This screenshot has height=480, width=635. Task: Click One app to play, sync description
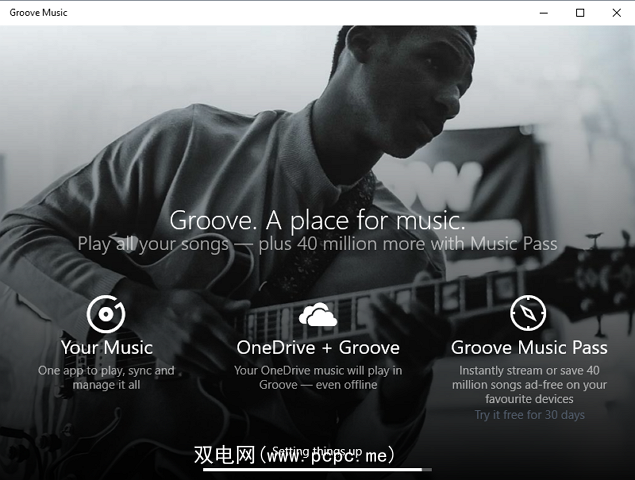click(106, 378)
